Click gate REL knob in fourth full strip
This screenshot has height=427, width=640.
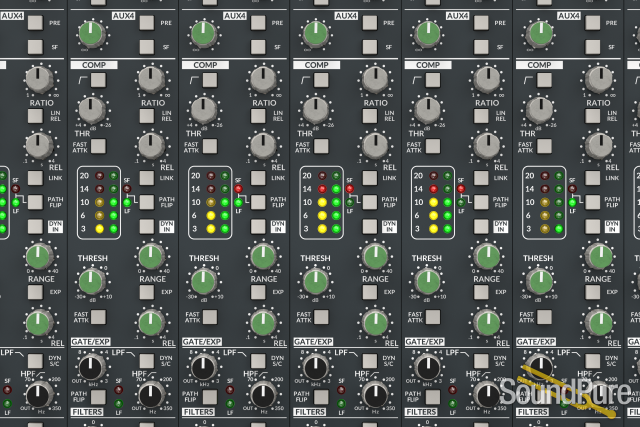487,323
